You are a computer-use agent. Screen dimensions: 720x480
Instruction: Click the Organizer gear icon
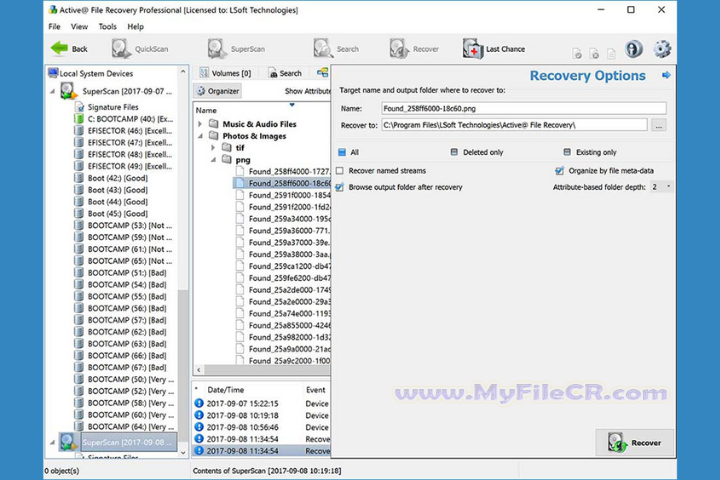coord(201,91)
